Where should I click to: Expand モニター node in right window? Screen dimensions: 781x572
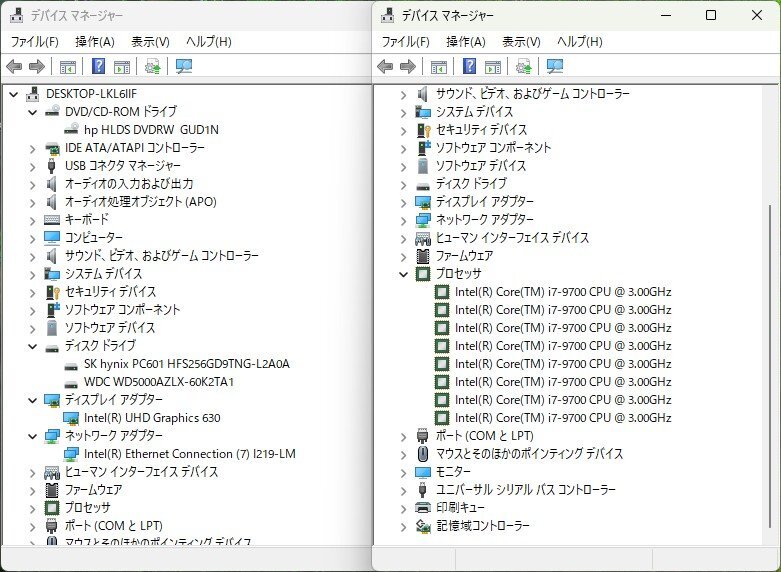404,472
